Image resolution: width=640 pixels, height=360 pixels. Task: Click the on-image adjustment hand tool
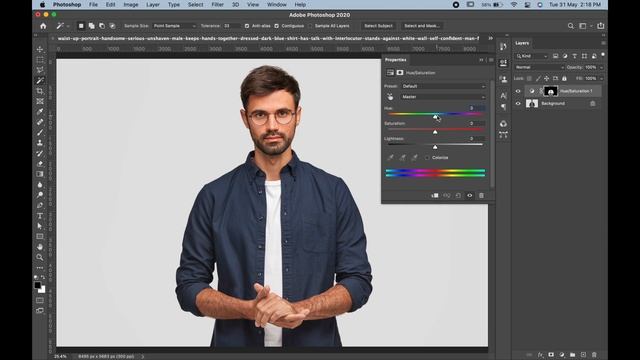click(390, 97)
